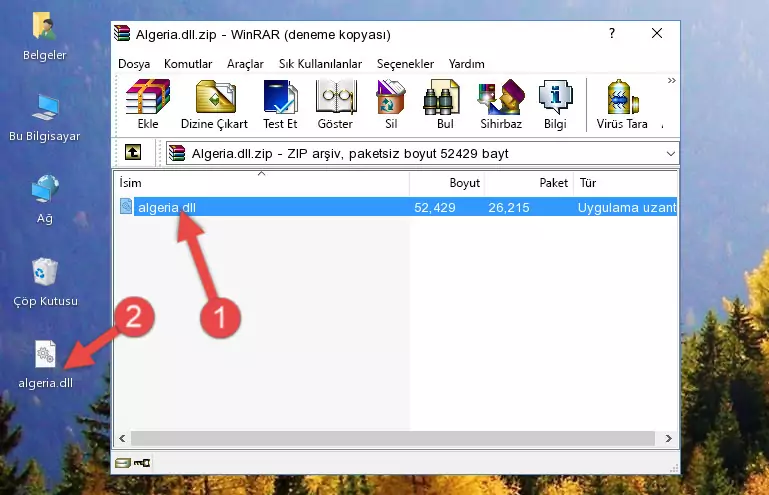769x495 pixels.
Task: Select algeria.dll file on desktop
Action: coord(46,365)
